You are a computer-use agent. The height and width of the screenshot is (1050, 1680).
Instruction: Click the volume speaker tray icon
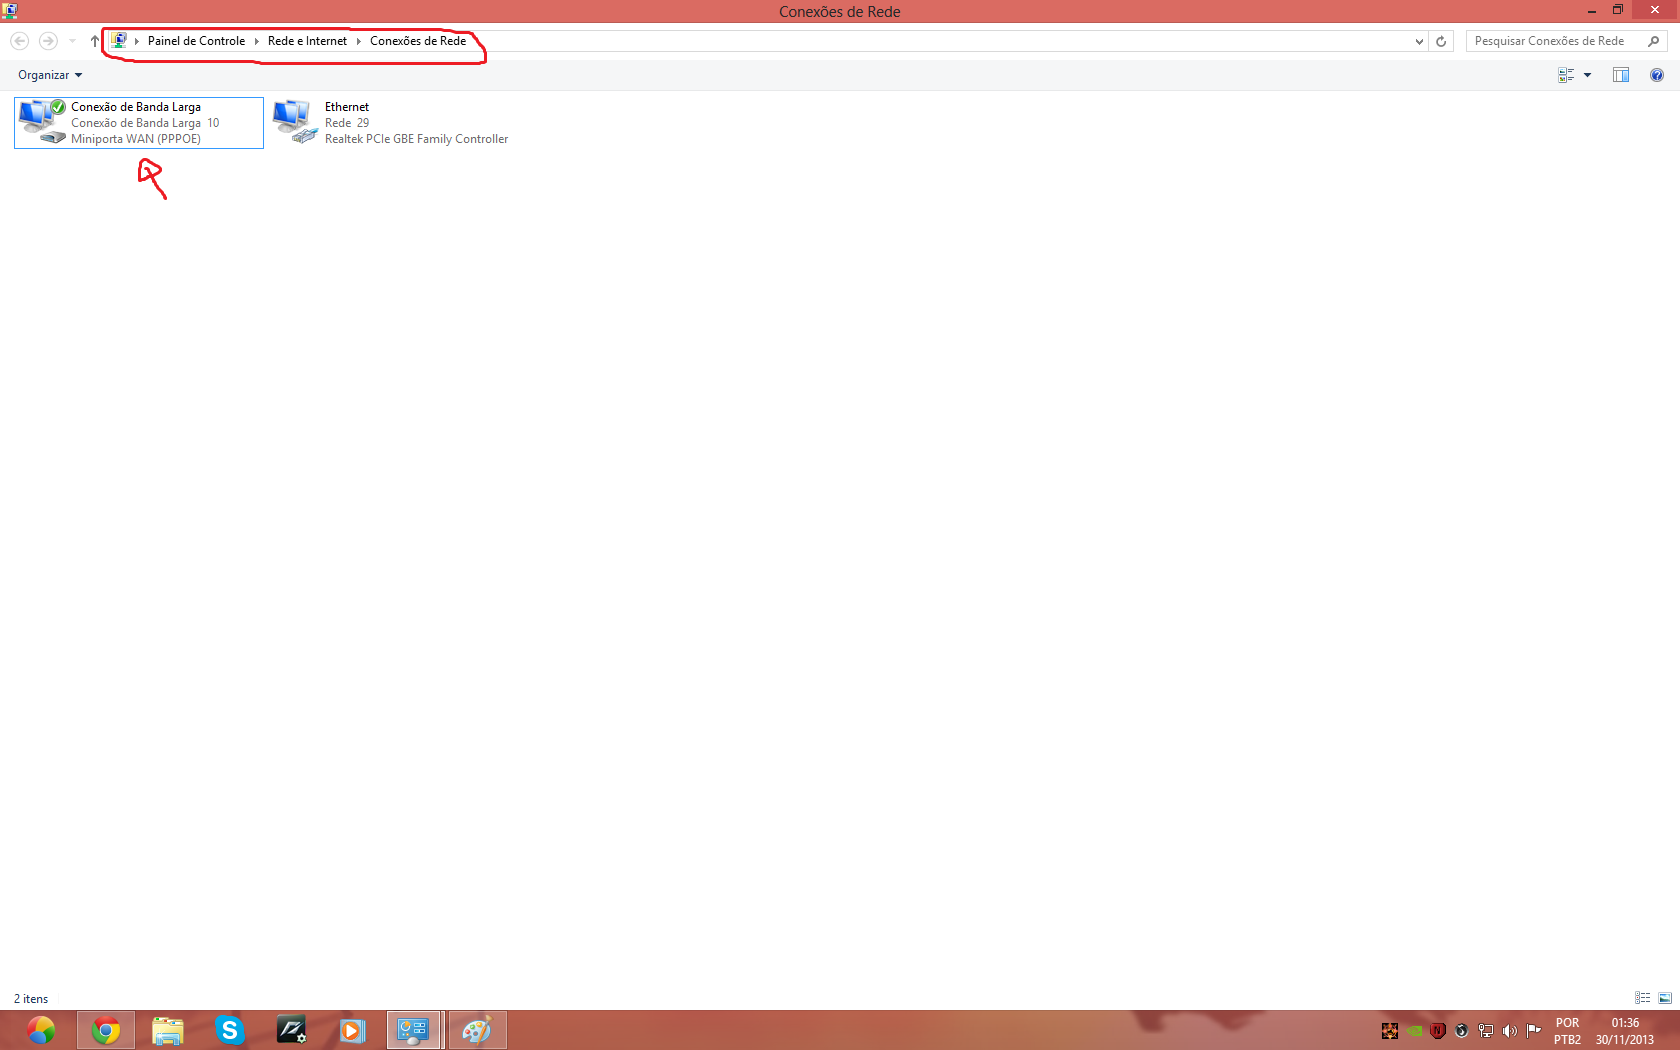tap(1510, 1031)
